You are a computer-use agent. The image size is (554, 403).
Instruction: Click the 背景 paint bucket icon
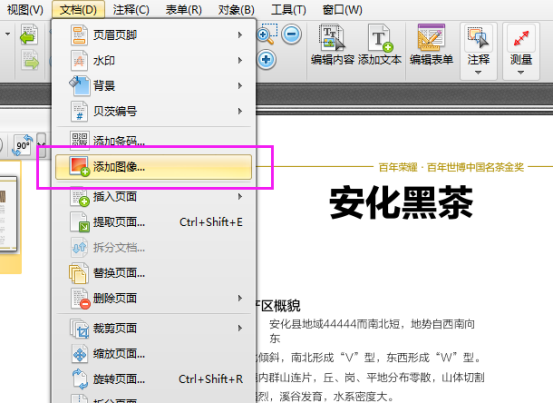79,86
